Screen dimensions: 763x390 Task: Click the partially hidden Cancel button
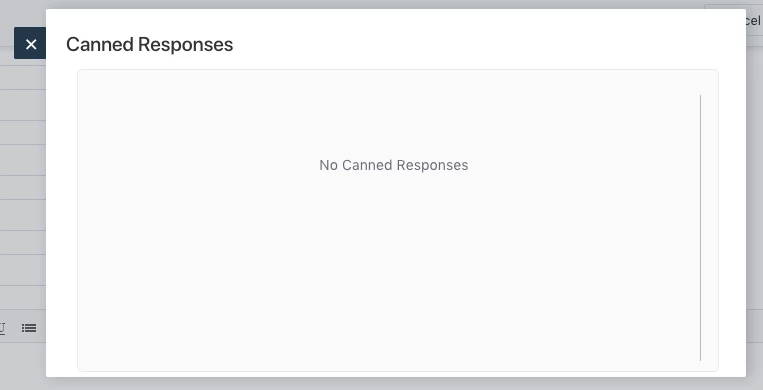coord(754,20)
